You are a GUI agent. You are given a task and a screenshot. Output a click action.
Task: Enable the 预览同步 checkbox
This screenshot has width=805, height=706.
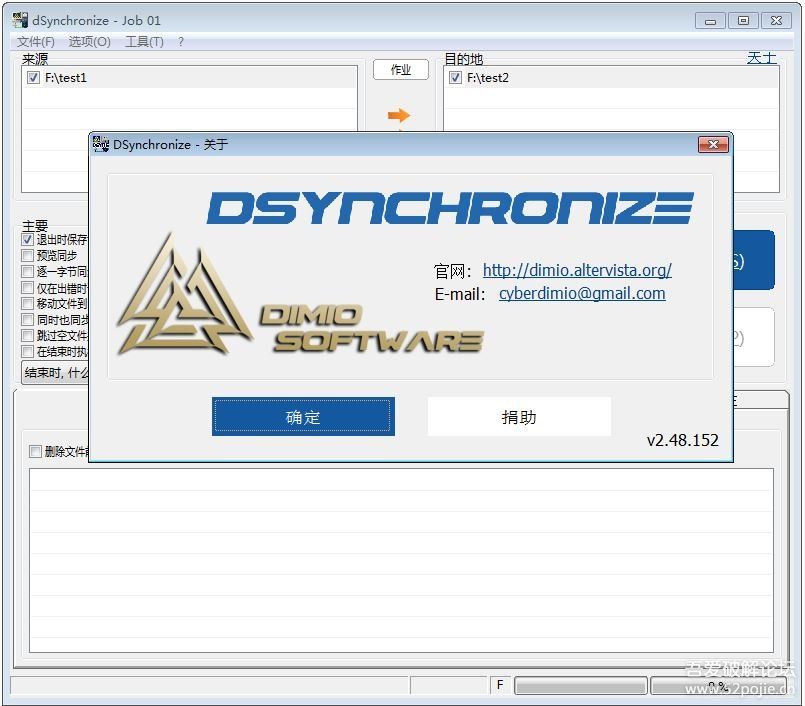(28, 255)
